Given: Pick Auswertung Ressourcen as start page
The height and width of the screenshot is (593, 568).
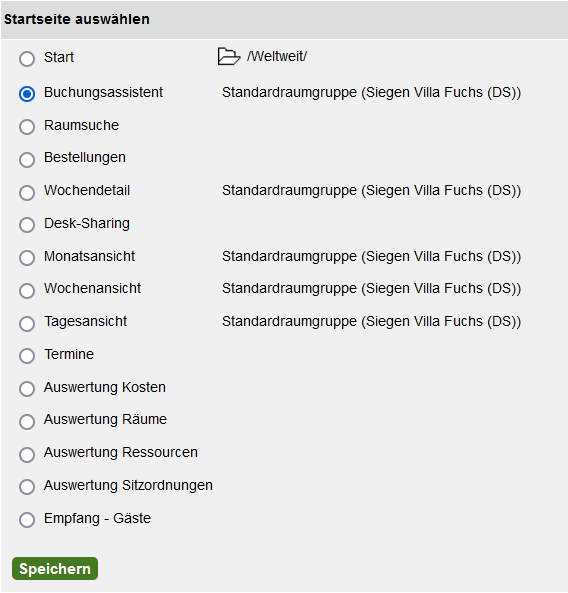Looking at the screenshot, I should point(27,454).
